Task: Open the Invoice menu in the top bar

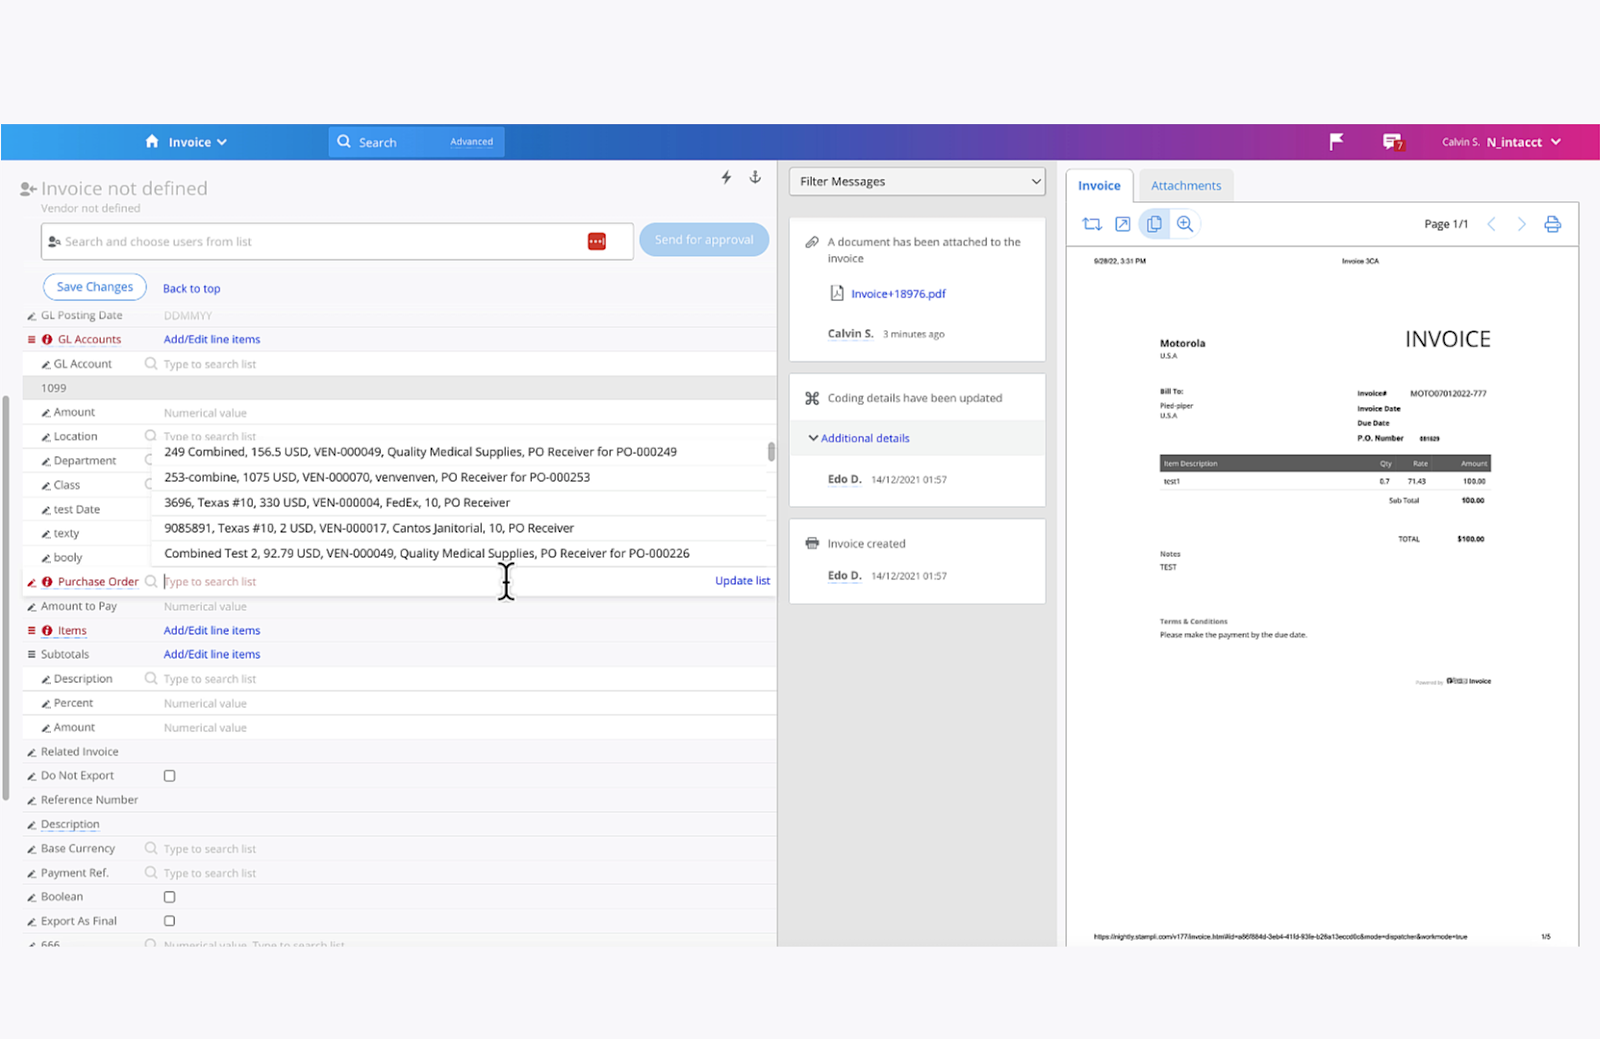Action: tap(187, 142)
